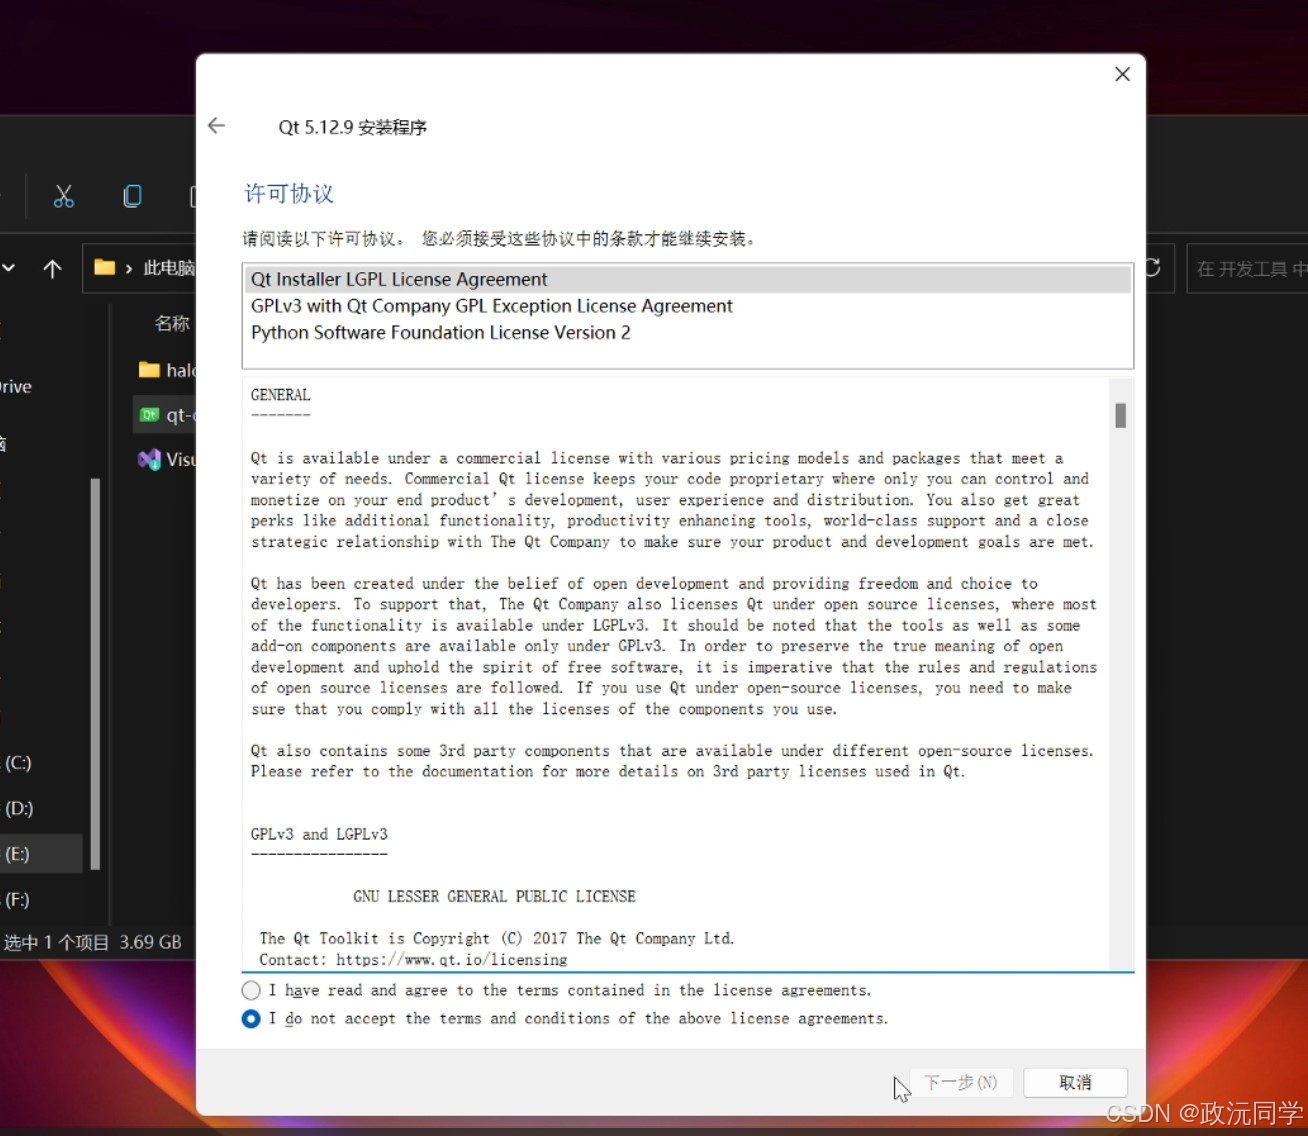Screen dimensions: 1308x1136
Task: Select the qt installer file in Explorer
Action: (x=166, y=415)
